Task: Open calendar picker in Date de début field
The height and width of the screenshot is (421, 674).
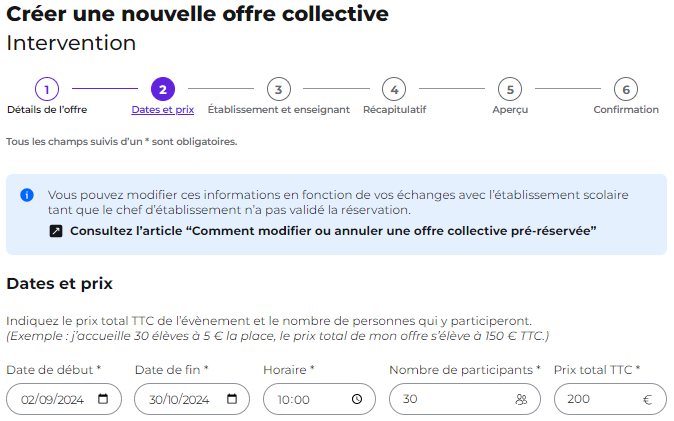Action: point(103,399)
